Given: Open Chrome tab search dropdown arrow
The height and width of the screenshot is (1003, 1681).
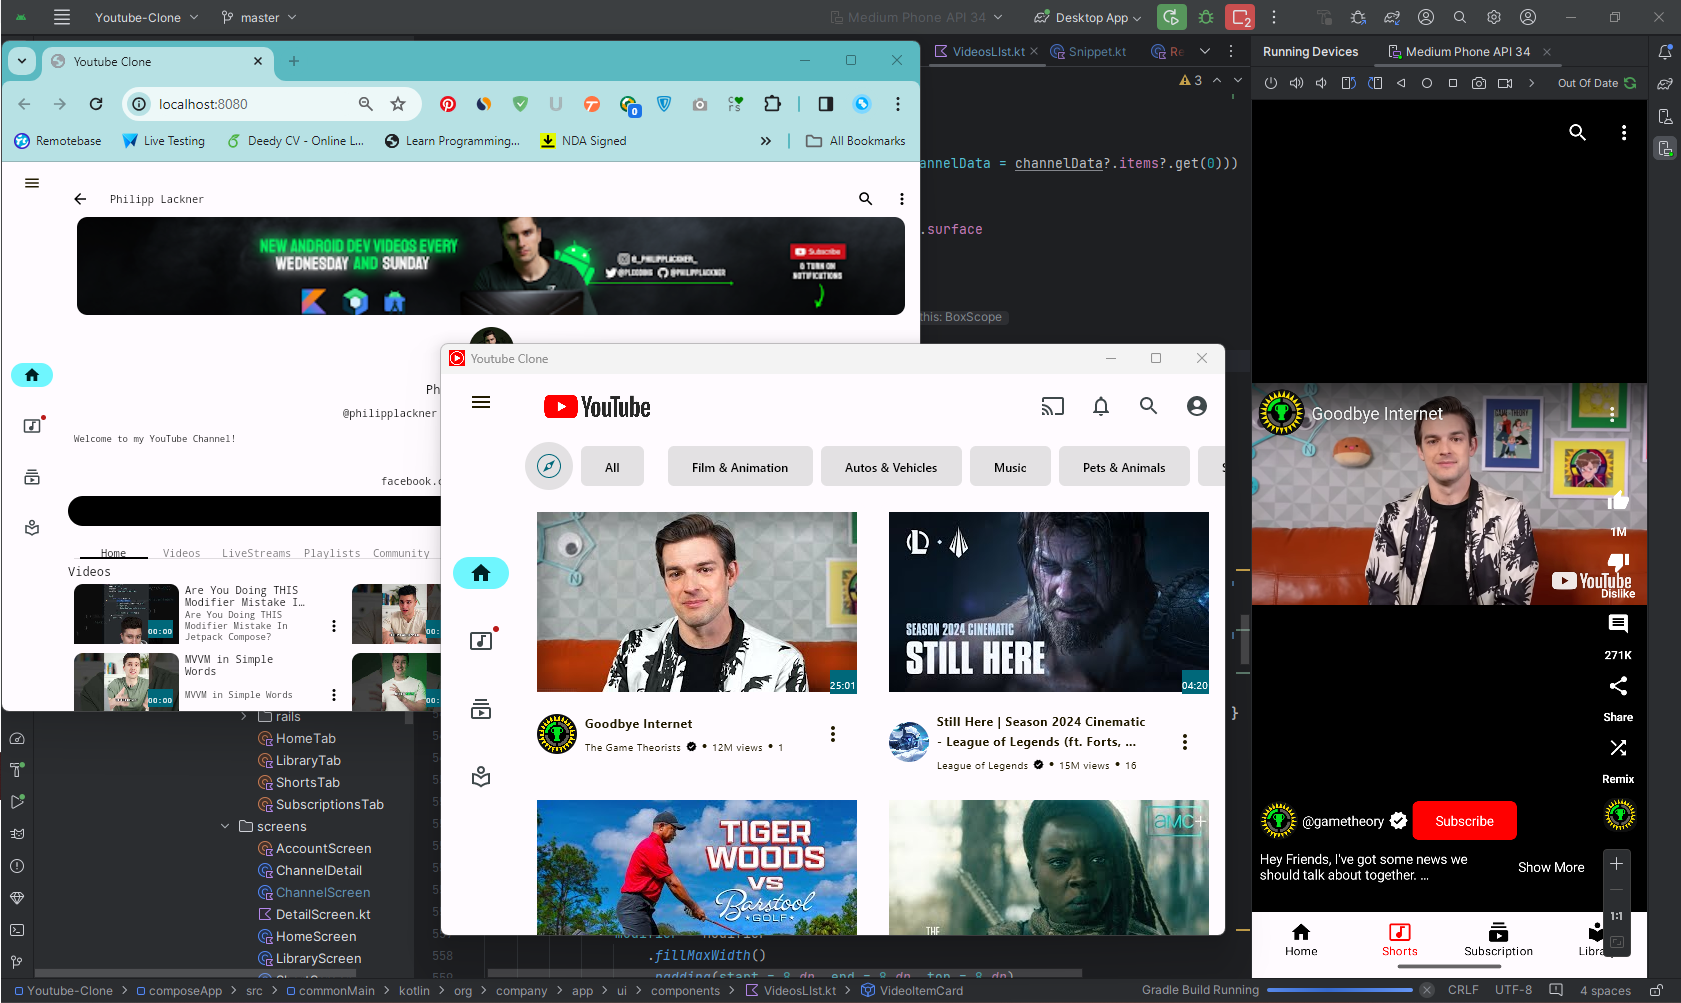Looking at the screenshot, I should 22,61.
